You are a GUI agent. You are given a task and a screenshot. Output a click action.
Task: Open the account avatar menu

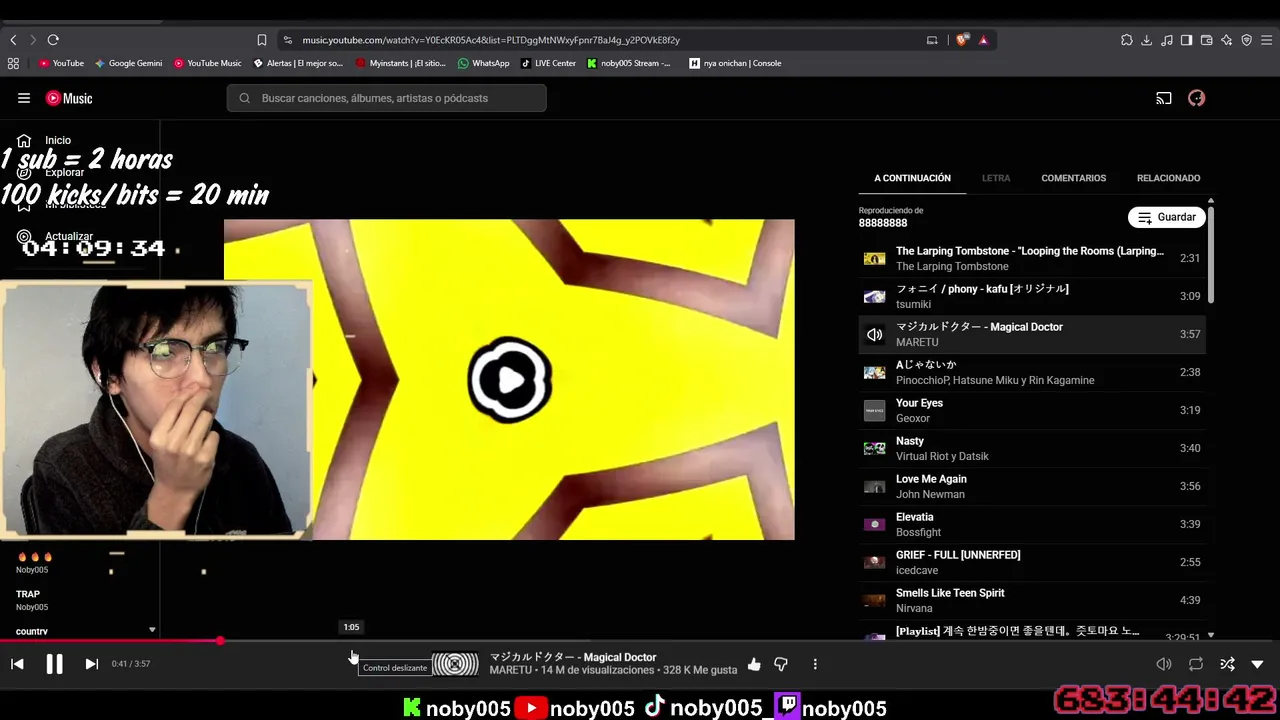1196,98
